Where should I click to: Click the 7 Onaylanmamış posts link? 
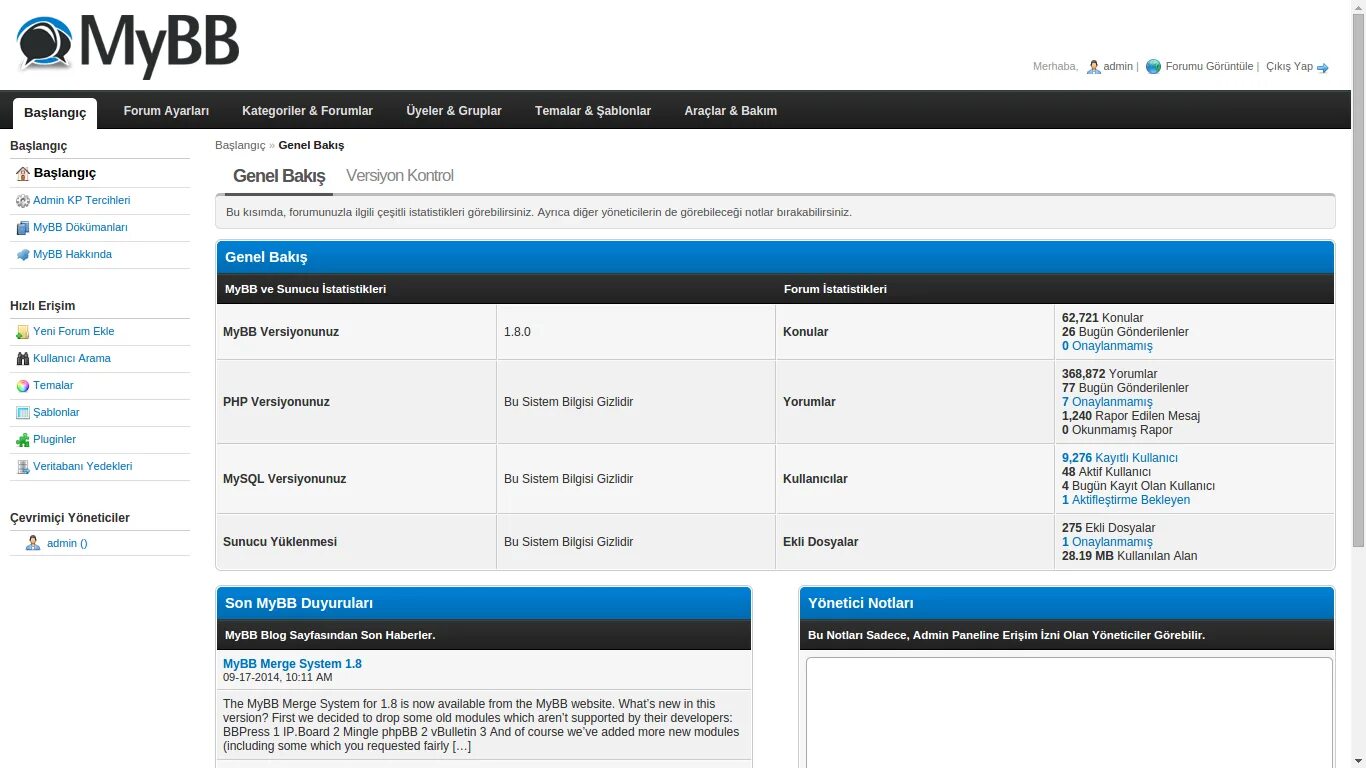click(1107, 402)
